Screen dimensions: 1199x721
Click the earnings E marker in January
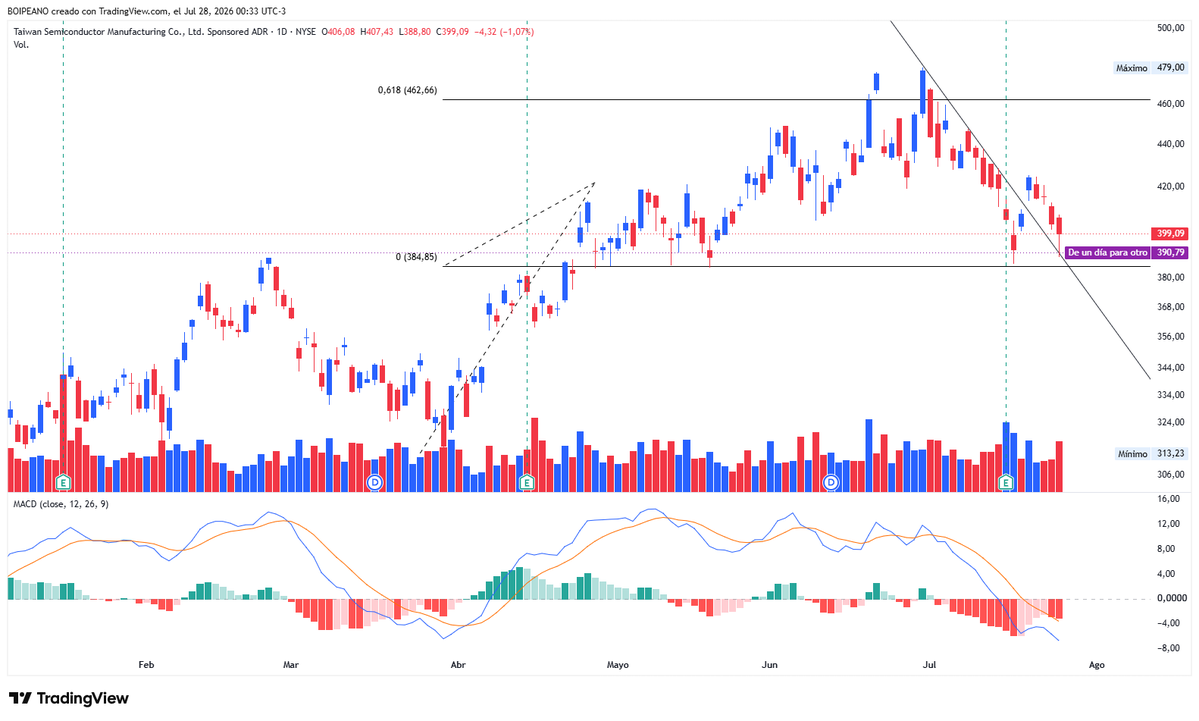63,482
